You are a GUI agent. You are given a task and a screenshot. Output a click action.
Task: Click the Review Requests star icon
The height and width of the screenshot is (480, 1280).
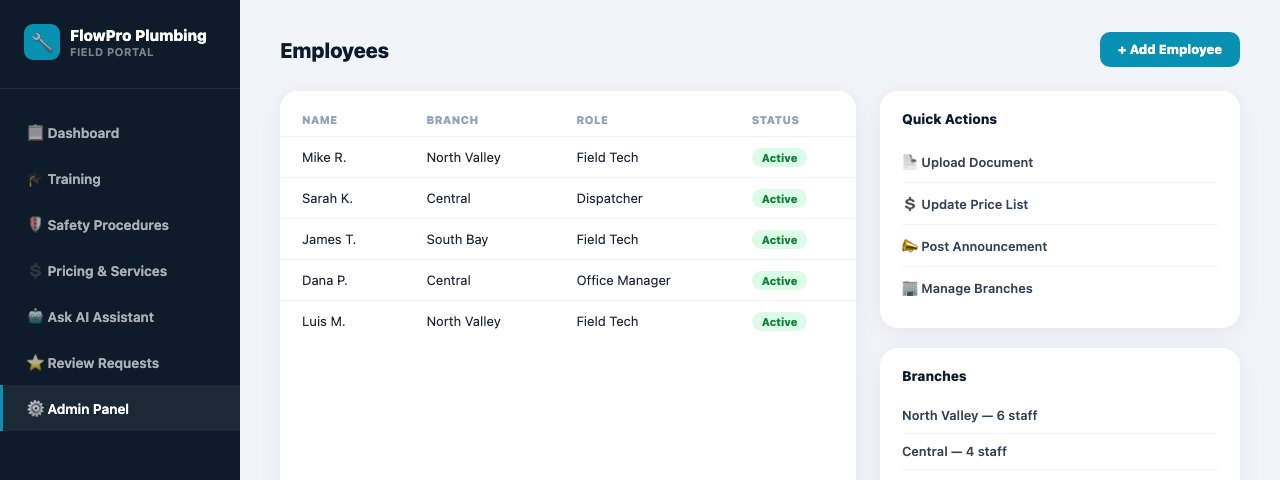click(35, 363)
